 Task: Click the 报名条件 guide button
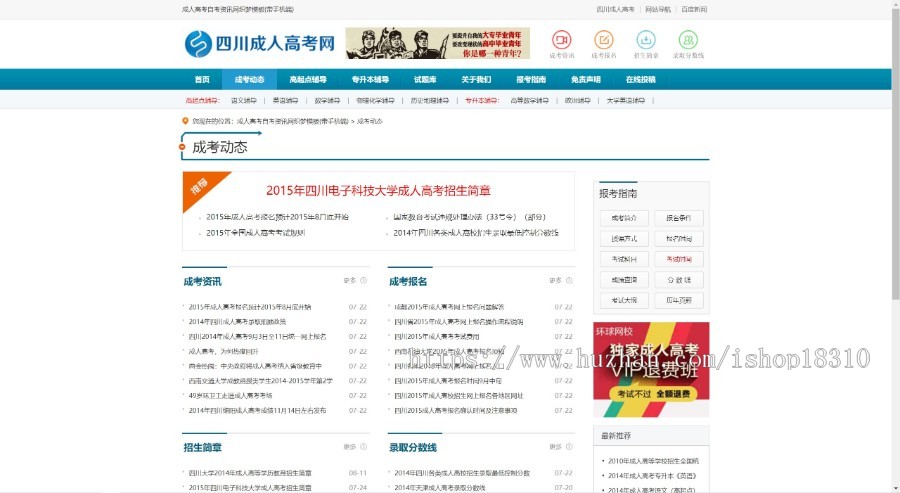678,218
